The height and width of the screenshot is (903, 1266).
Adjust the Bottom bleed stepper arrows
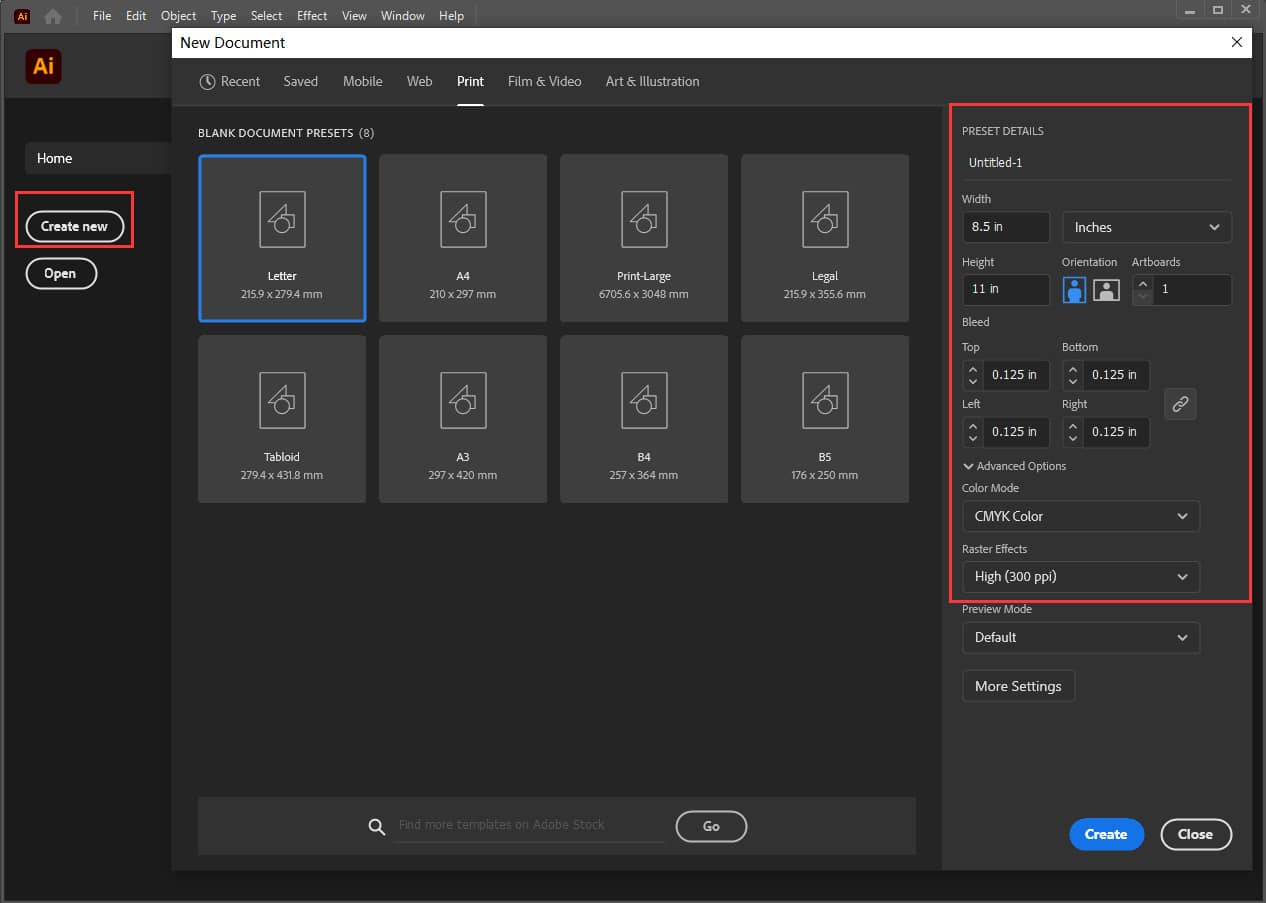coord(1072,375)
